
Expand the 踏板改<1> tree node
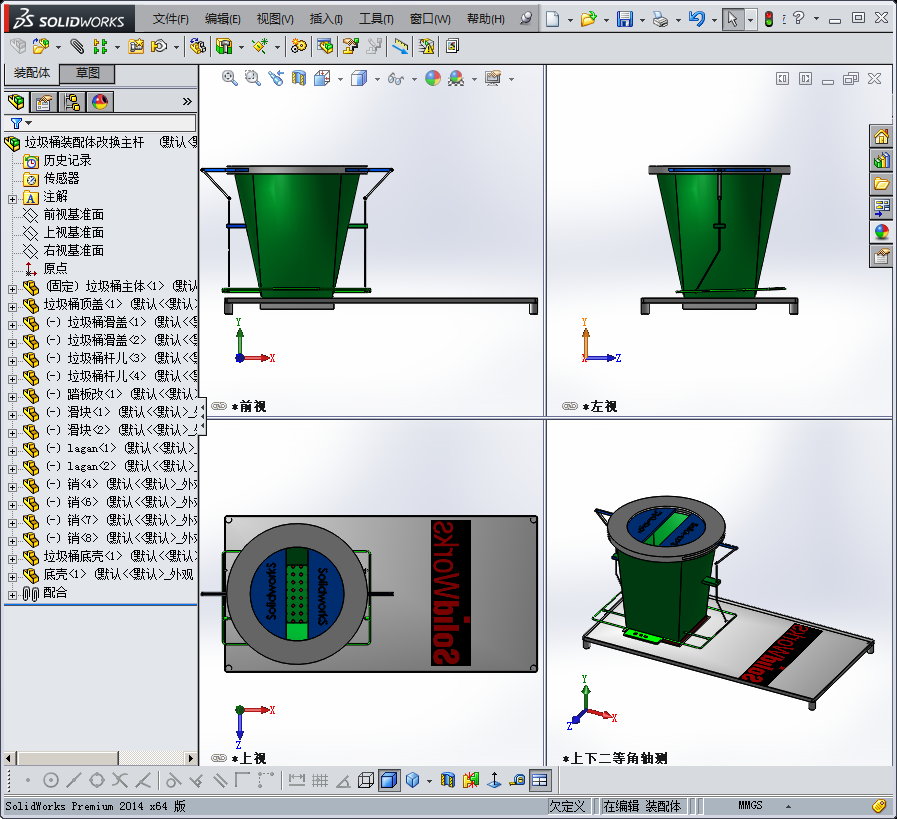pyautogui.click(x=13, y=397)
